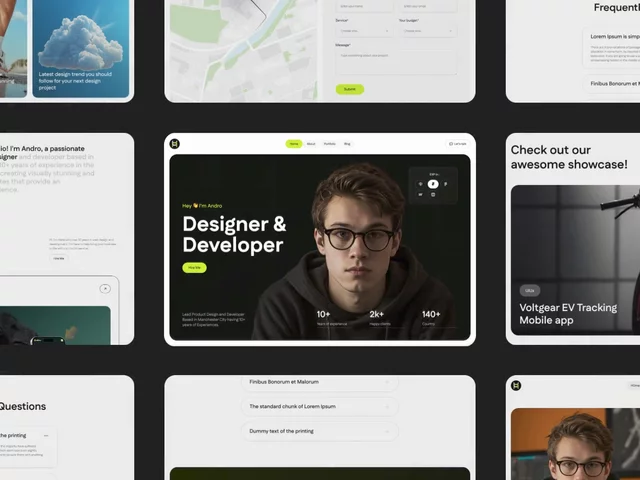Open the 'Latest design trend' cloud blog card

pyautogui.click(x=81, y=48)
